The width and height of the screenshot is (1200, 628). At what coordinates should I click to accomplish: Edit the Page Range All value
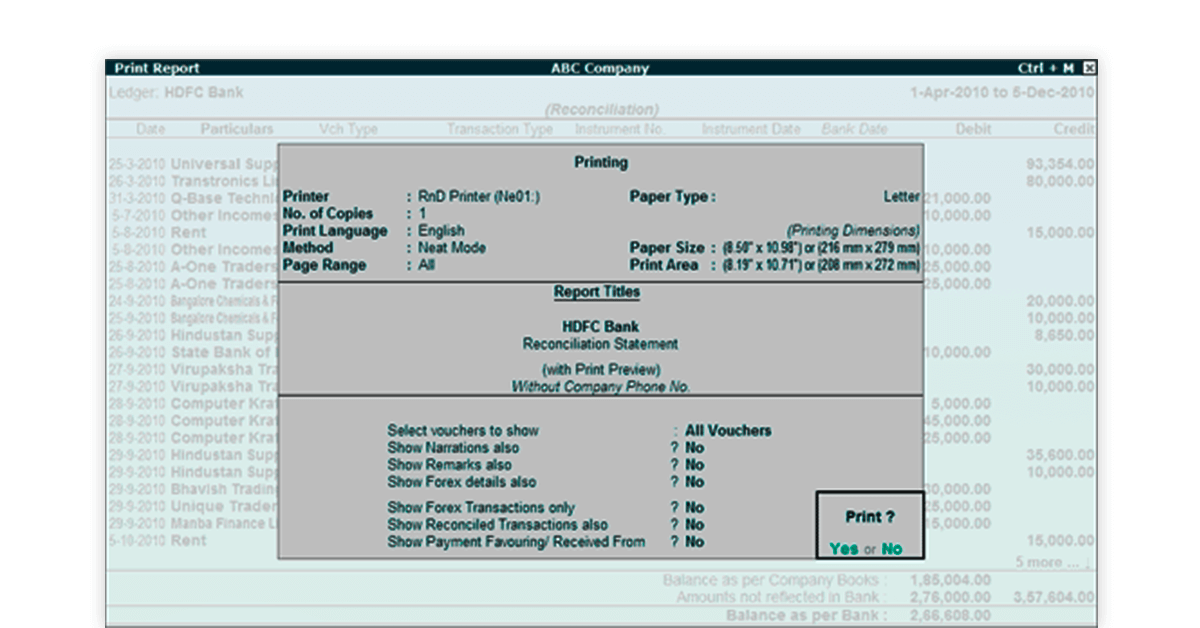pyautogui.click(x=427, y=265)
